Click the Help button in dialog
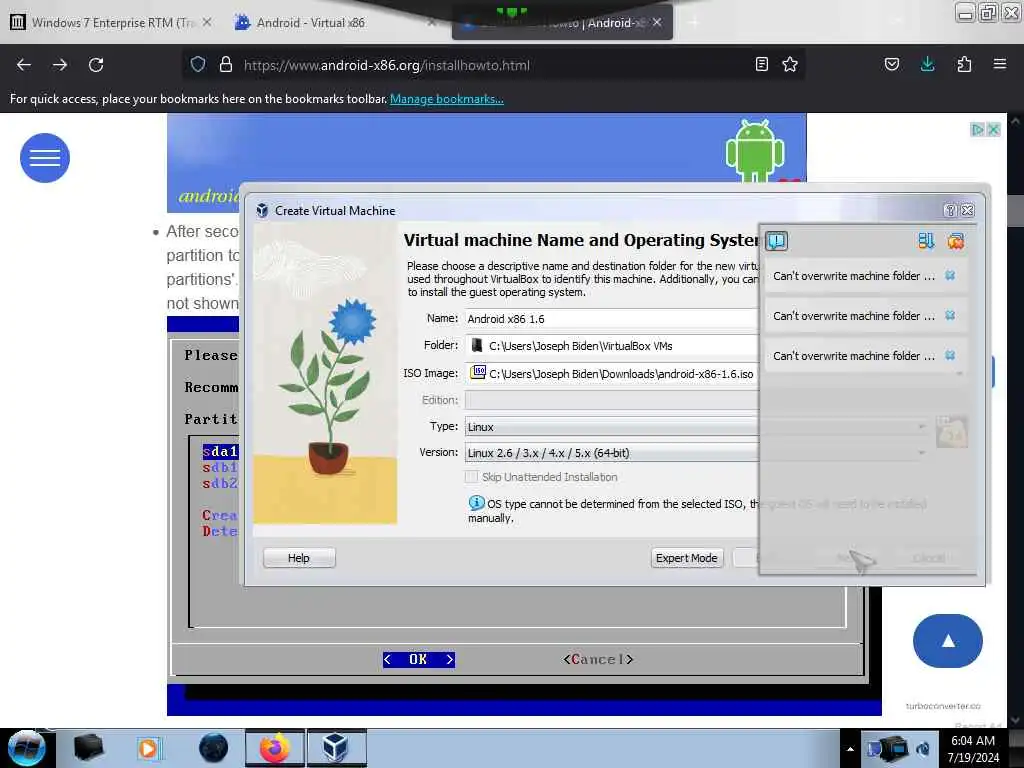 [x=299, y=558]
